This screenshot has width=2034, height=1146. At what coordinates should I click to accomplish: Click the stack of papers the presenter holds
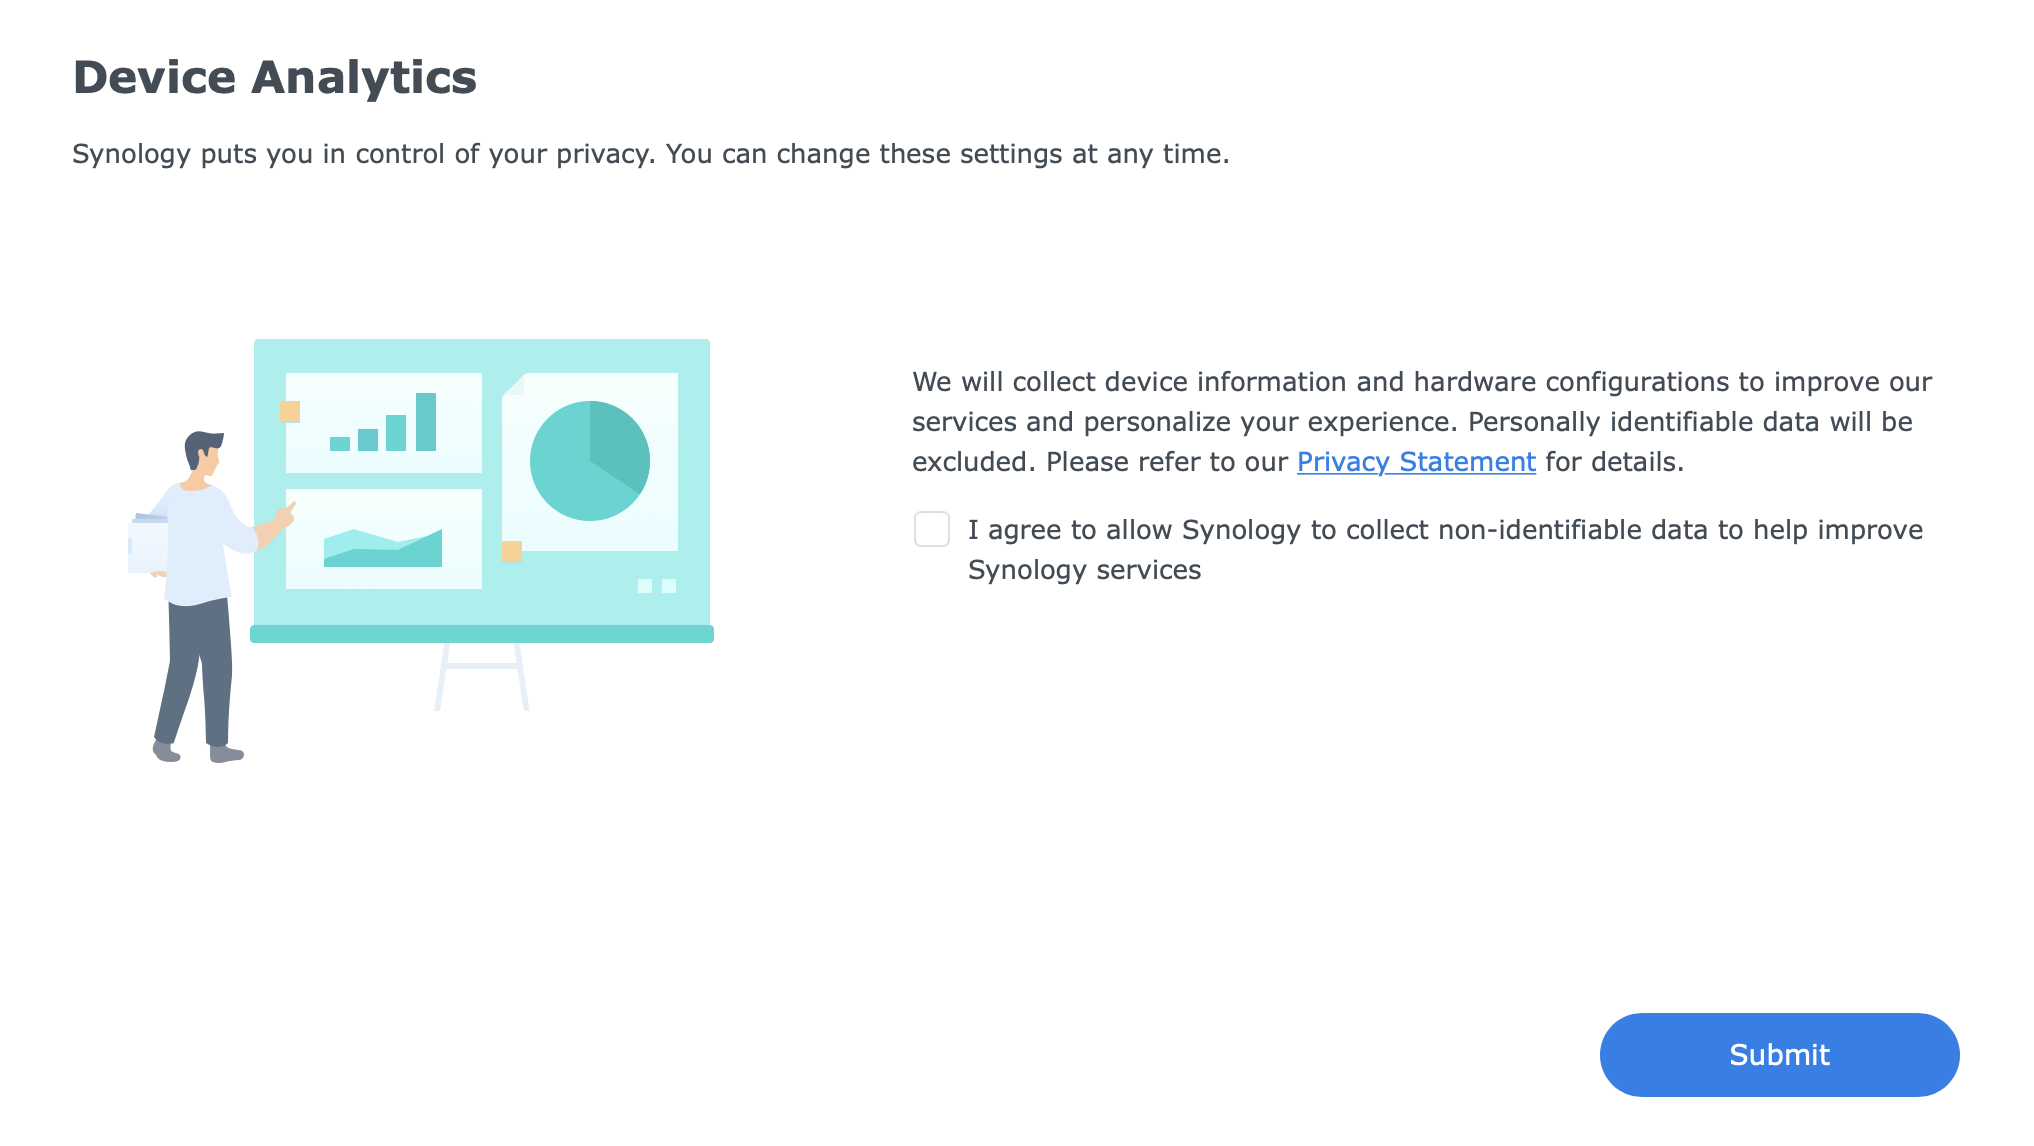(x=148, y=543)
